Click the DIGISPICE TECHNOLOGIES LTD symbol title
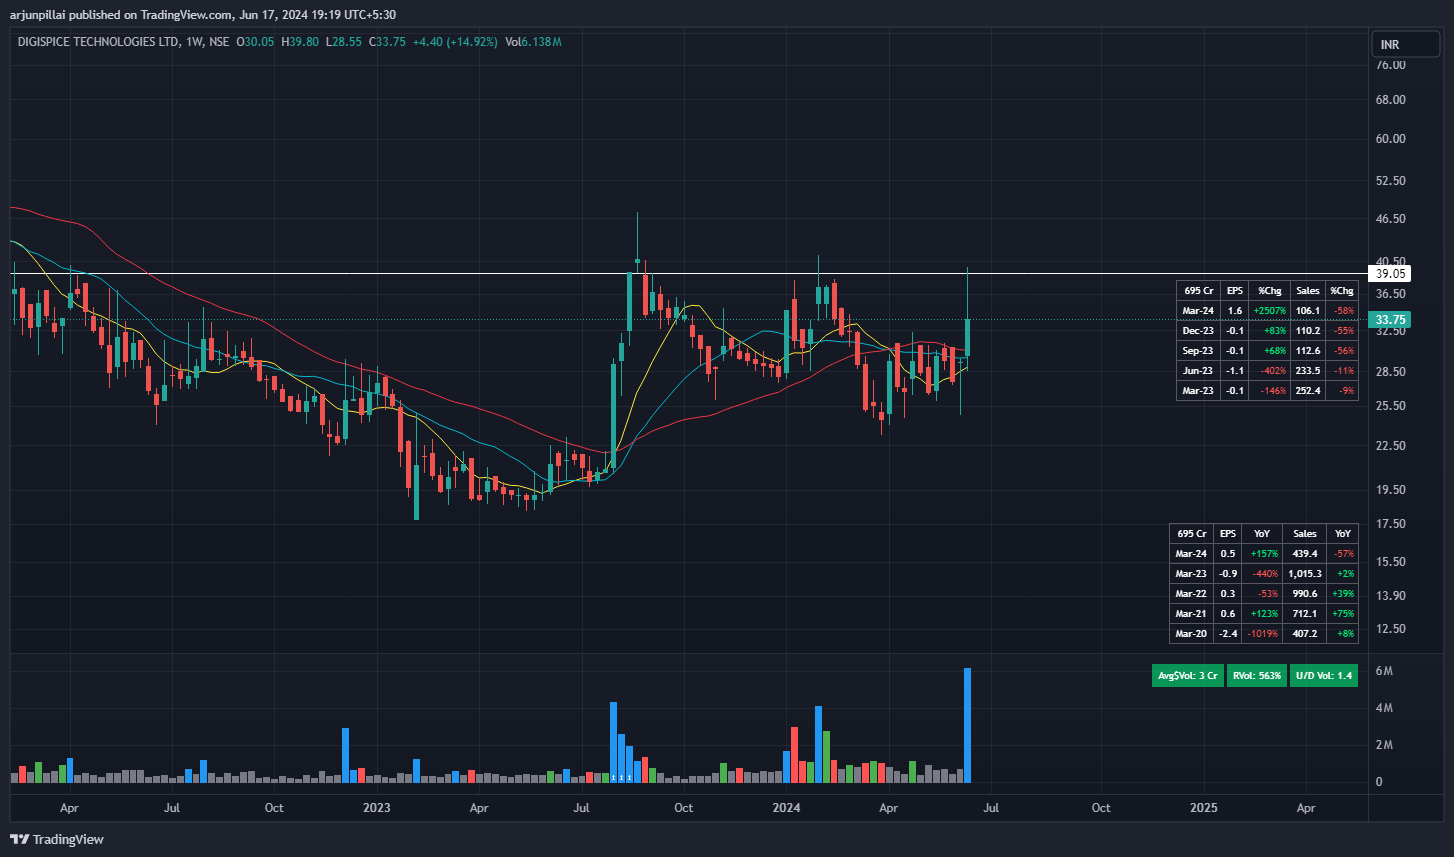The height and width of the screenshot is (857, 1454). (x=98, y=42)
